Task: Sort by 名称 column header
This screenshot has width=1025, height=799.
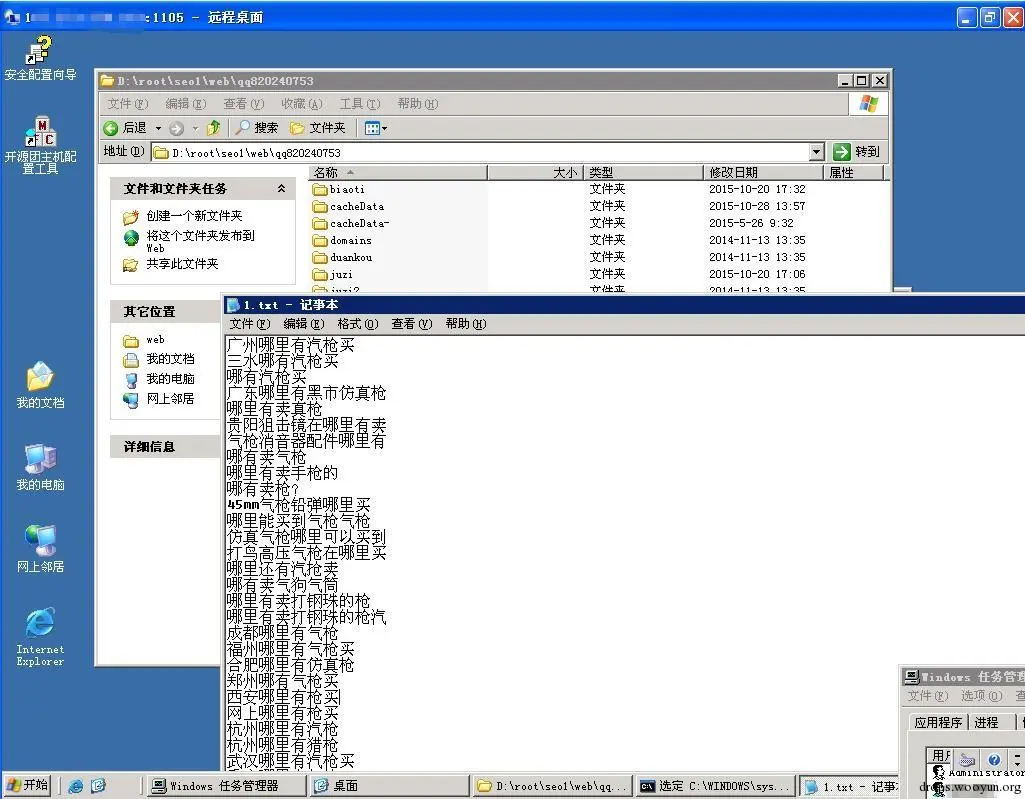Action: [398, 173]
